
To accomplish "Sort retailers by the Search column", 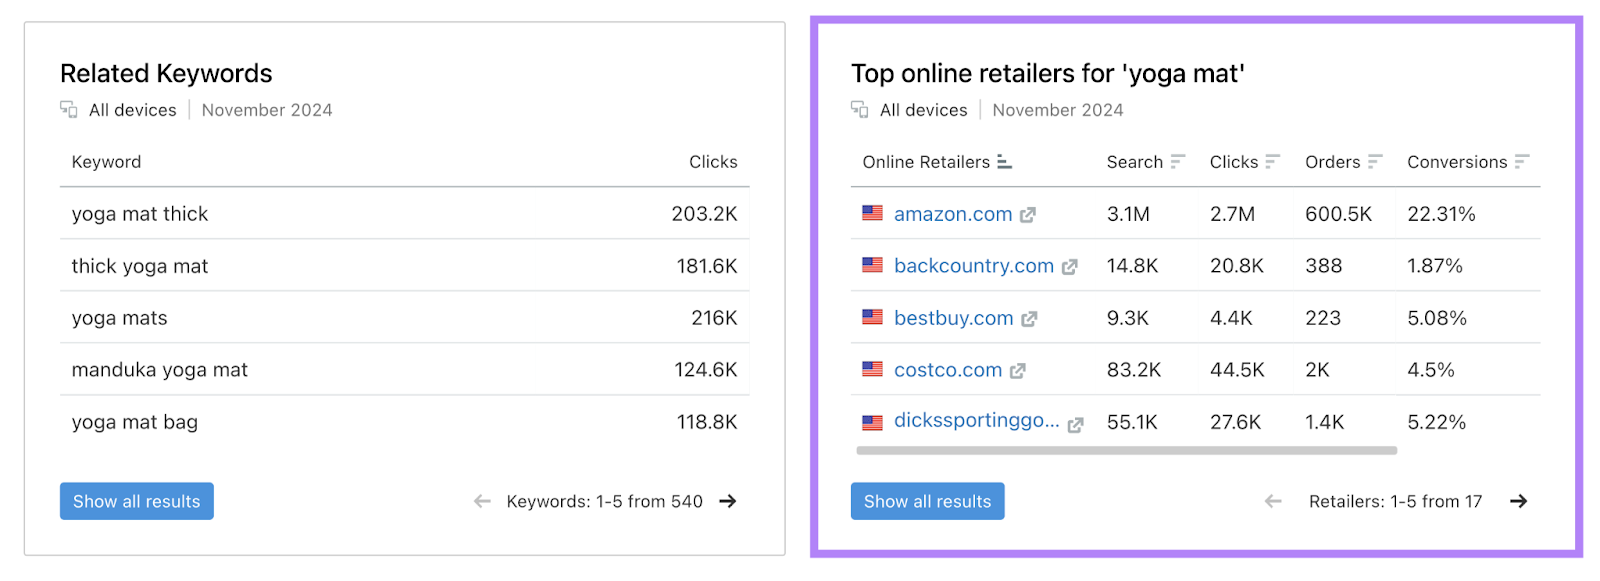I will (x=1179, y=161).
